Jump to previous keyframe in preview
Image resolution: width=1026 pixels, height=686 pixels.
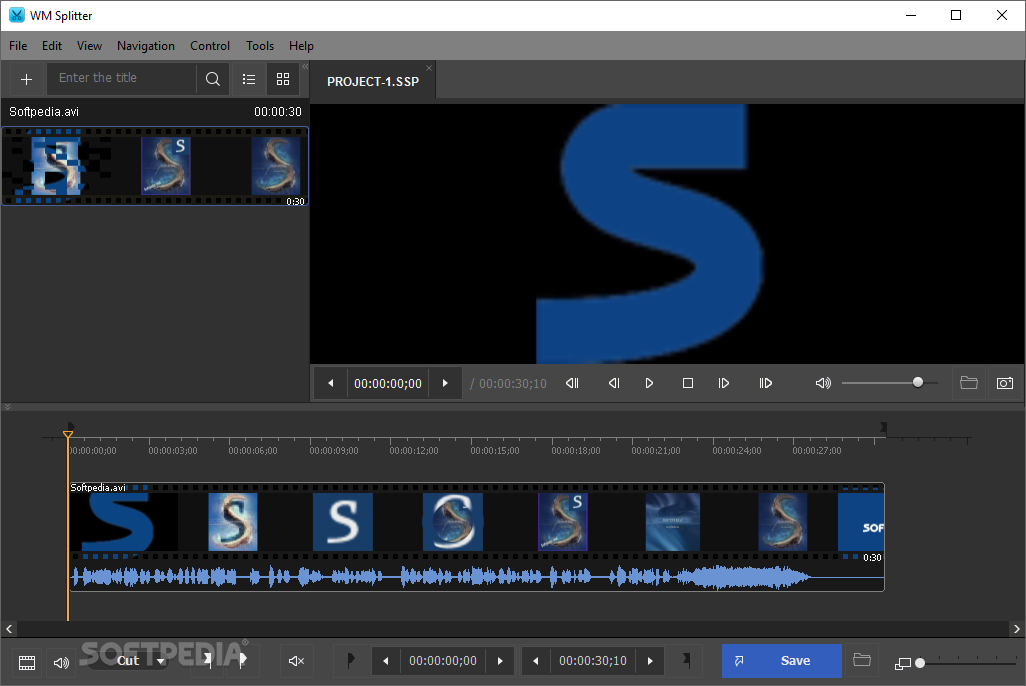(572, 384)
